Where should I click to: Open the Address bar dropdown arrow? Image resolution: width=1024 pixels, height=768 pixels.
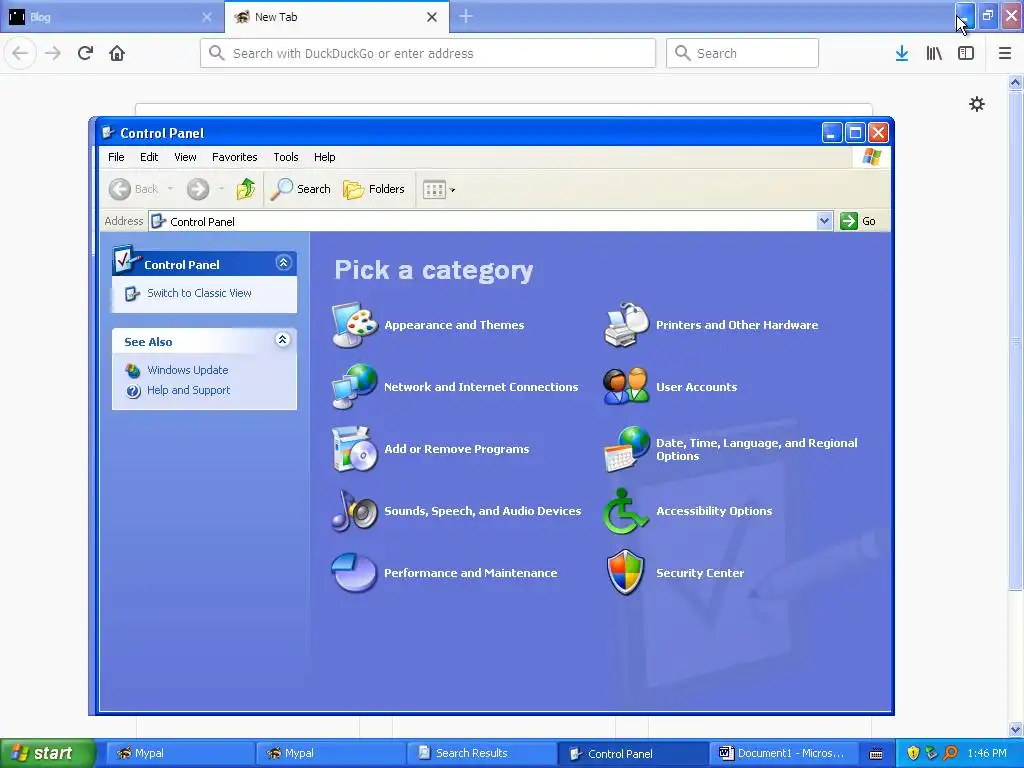coord(824,221)
